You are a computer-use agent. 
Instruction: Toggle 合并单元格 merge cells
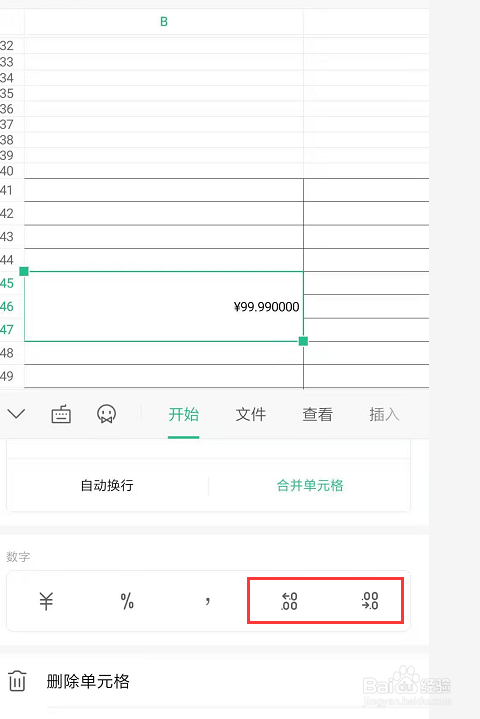(310, 485)
